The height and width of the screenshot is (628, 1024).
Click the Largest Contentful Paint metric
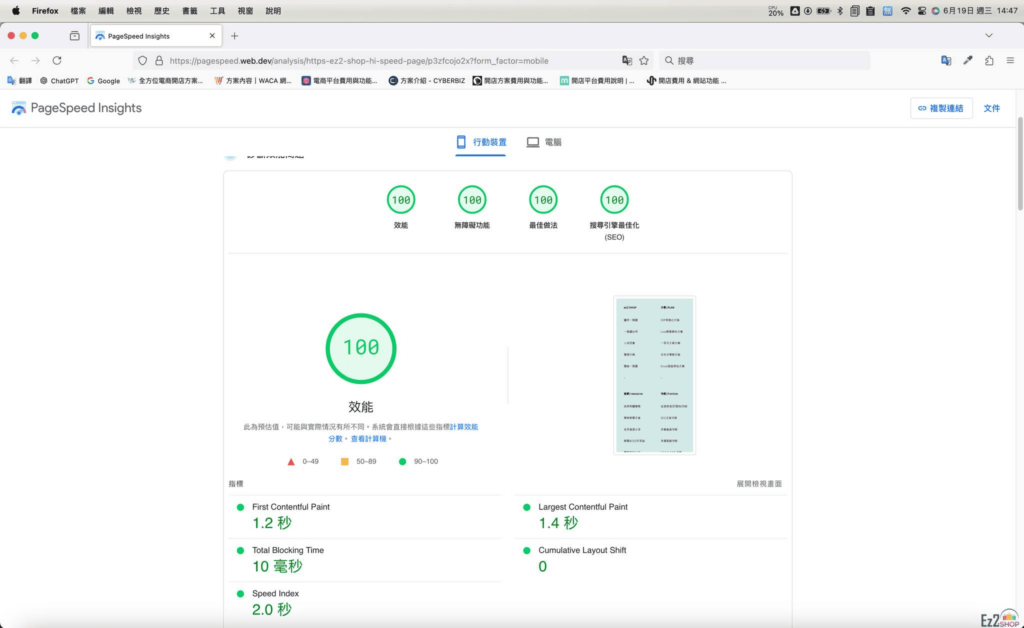click(651, 516)
